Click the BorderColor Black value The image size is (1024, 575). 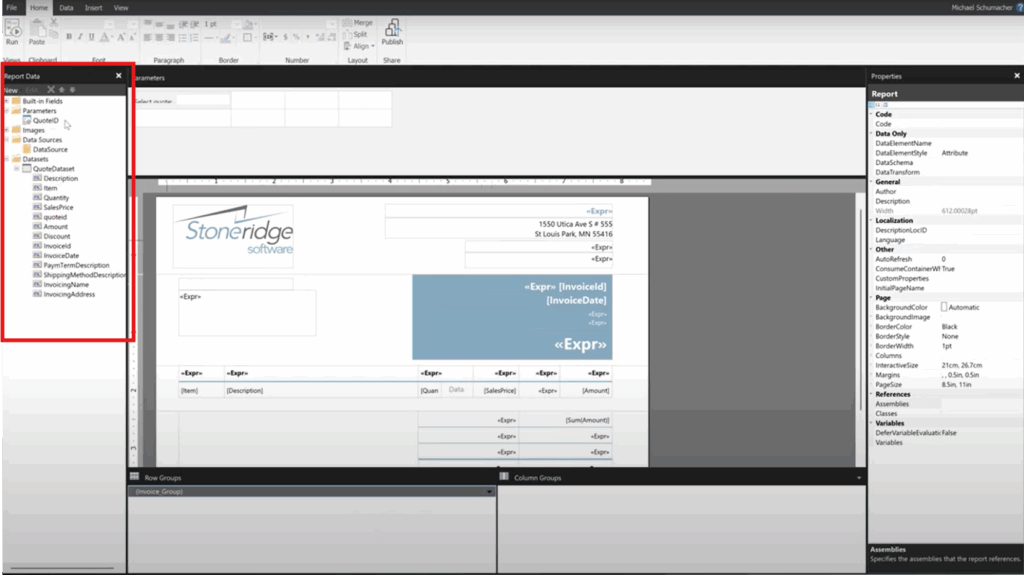pos(949,327)
